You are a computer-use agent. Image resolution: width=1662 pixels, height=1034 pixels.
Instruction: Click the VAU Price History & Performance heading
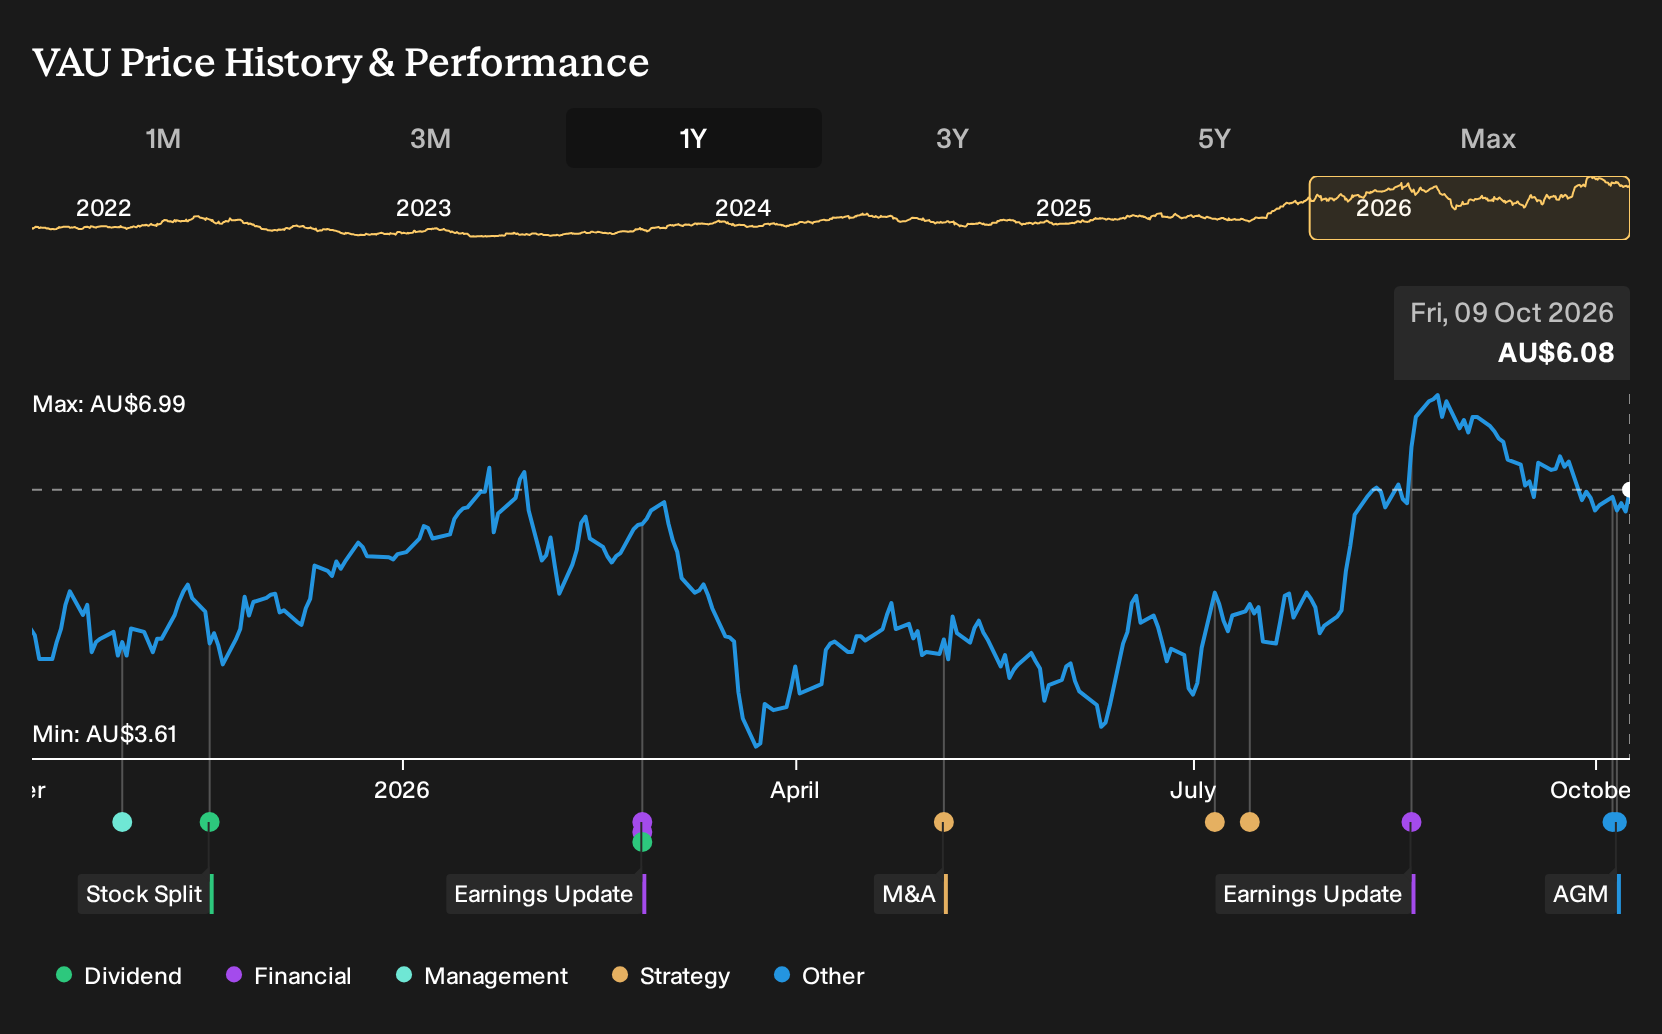click(x=341, y=62)
